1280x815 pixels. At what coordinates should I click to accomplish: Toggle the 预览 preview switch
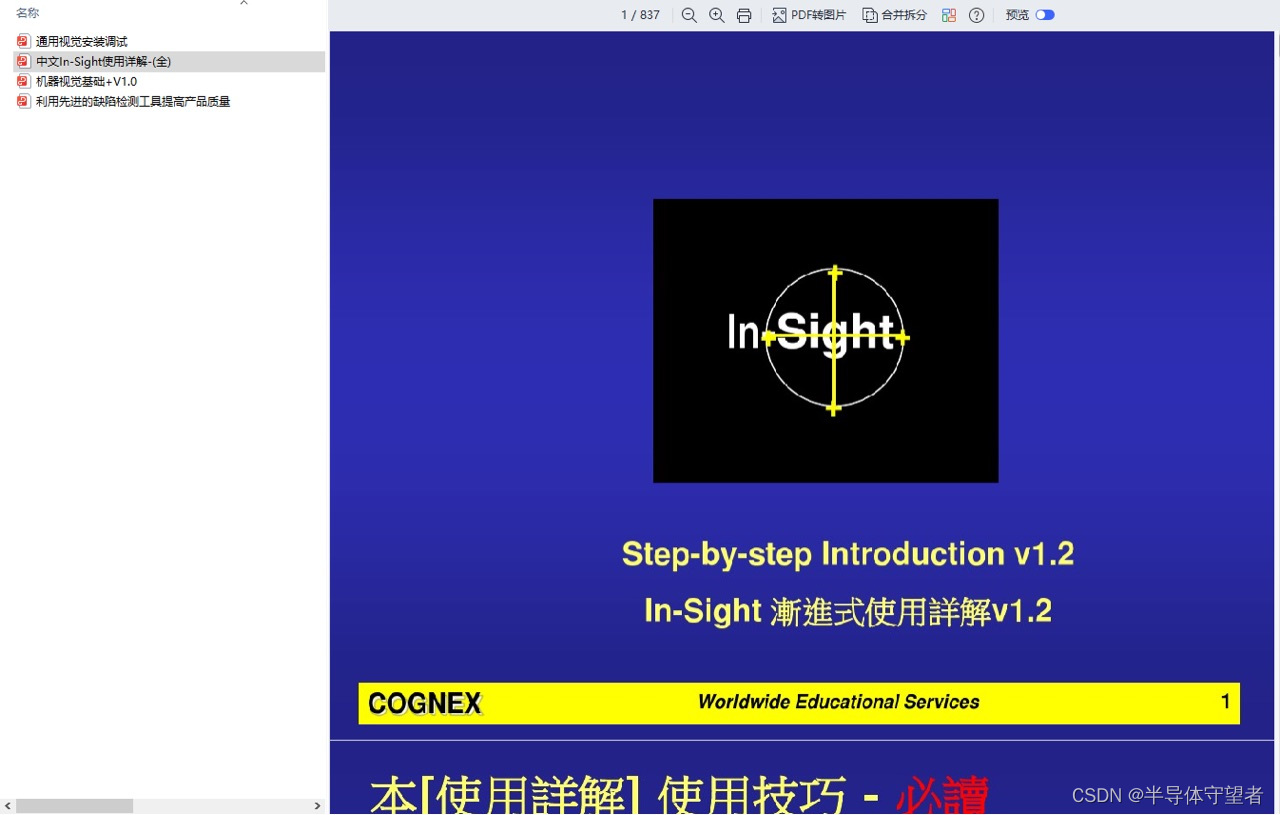pyautogui.click(x=1045, y=15)
